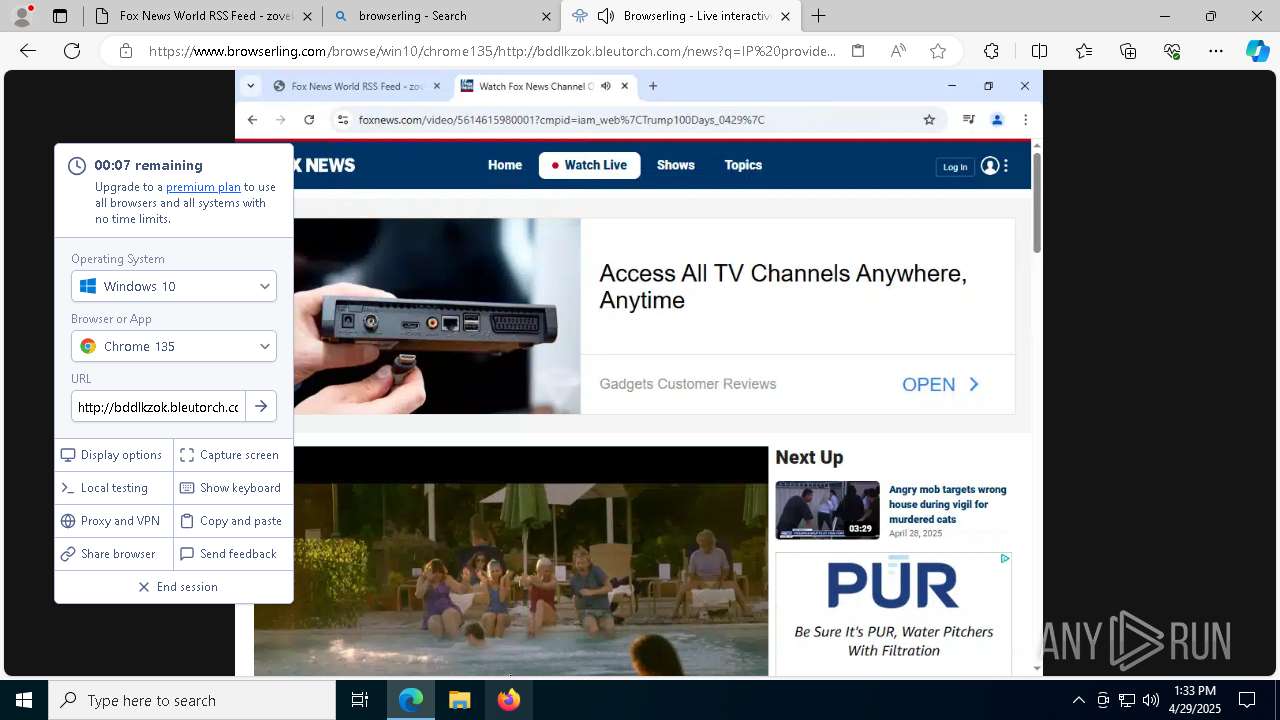Open Display options

[x=113, y=455]
